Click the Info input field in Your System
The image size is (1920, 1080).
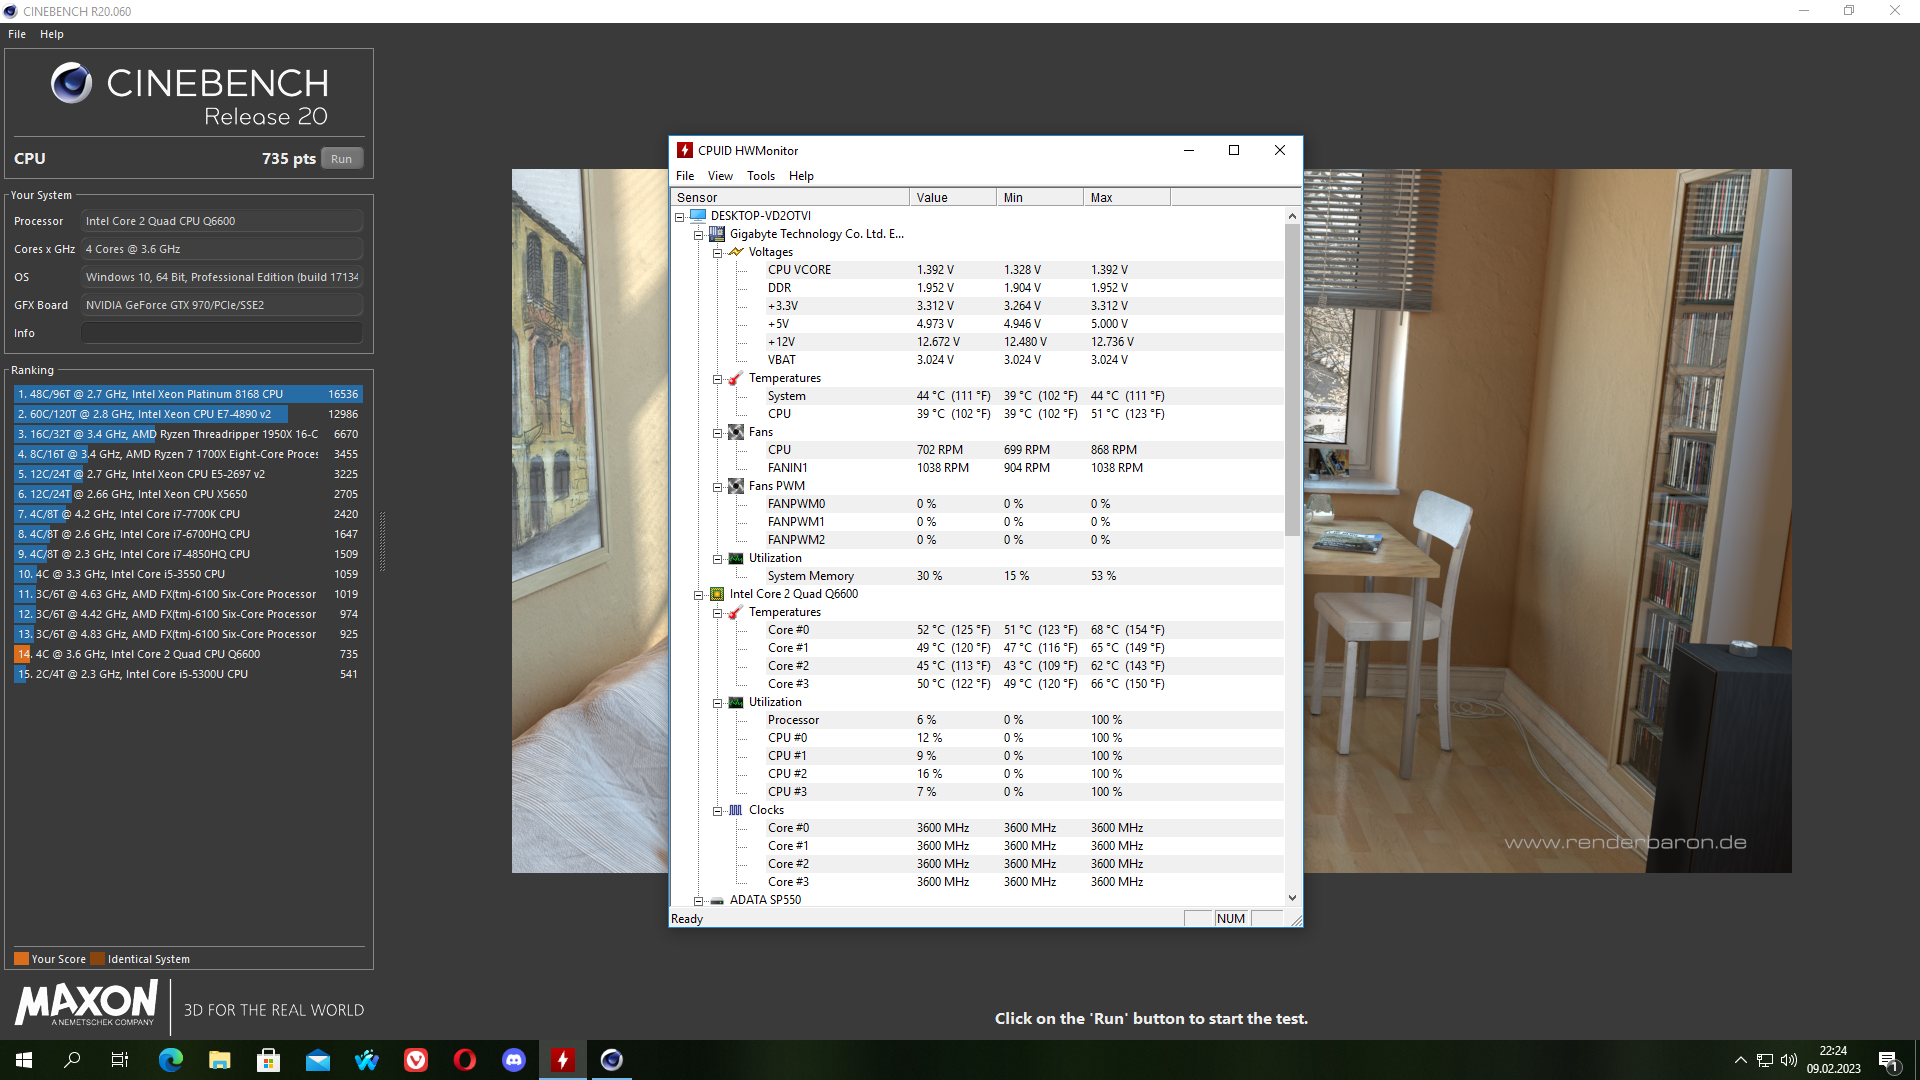pos(222,333)
